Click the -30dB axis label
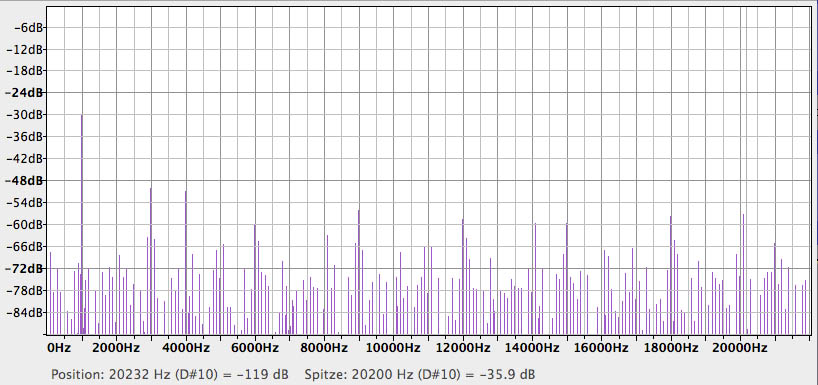The image size is (818, 385). pos(24,115)
